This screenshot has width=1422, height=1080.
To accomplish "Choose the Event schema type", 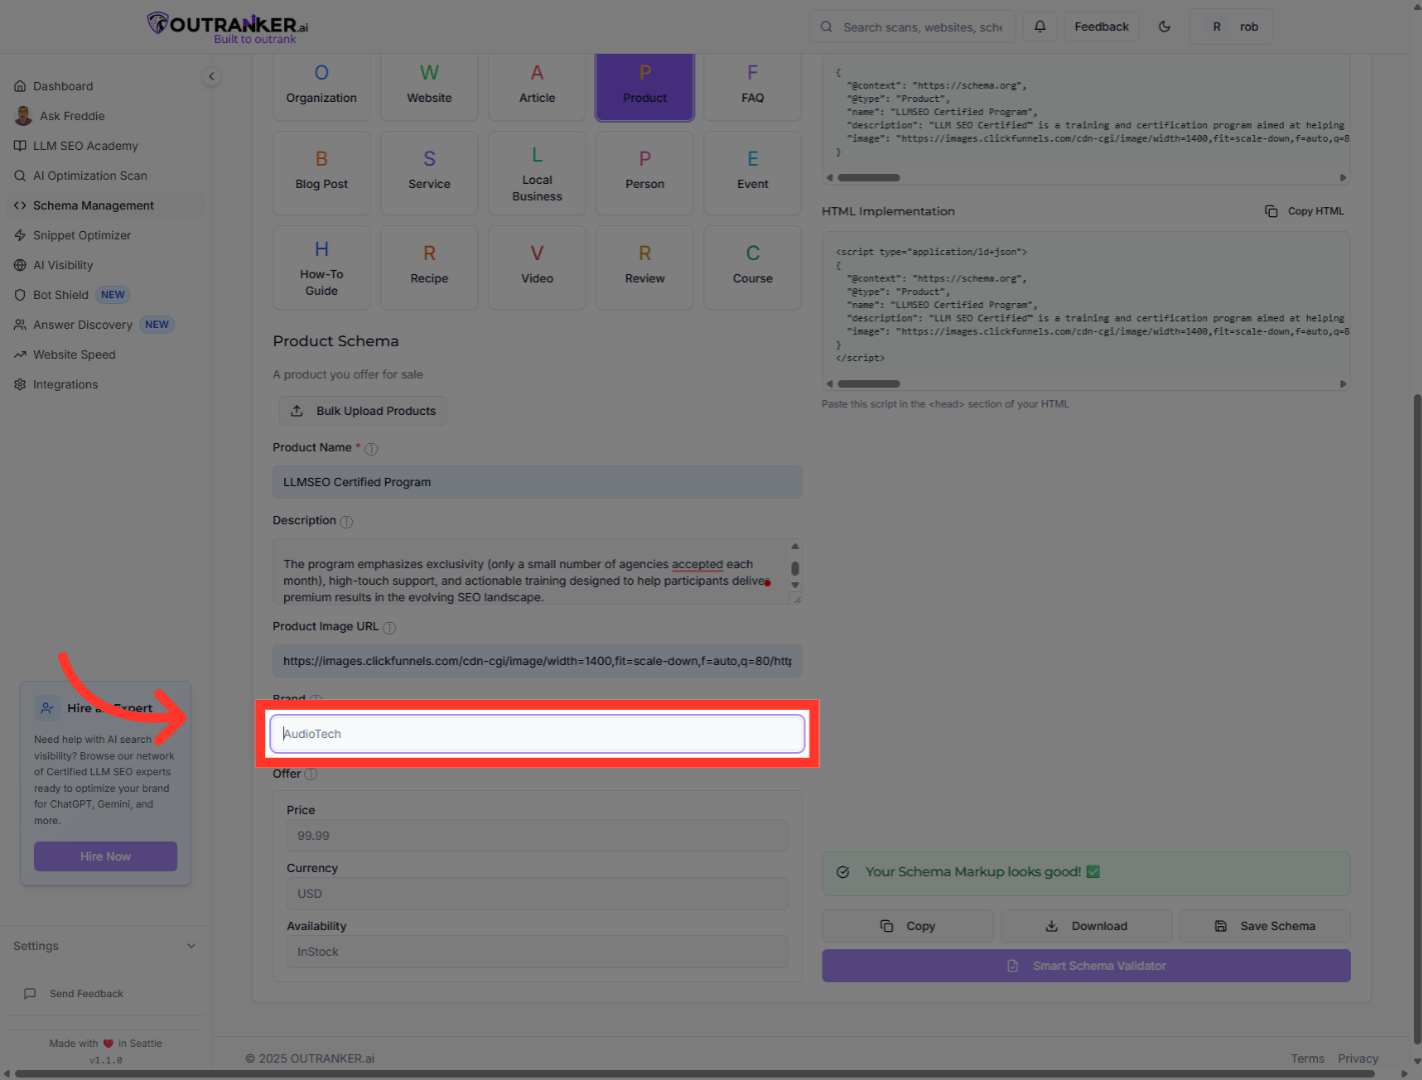I will coord(753,173).
